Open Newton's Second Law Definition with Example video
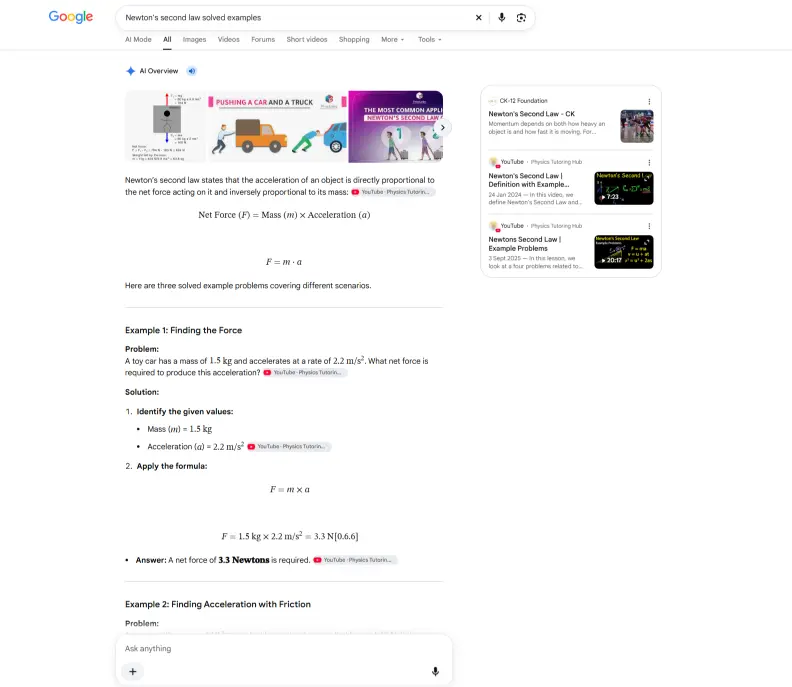The height and width of the screenshot is (687, 792). pos(528,180)
